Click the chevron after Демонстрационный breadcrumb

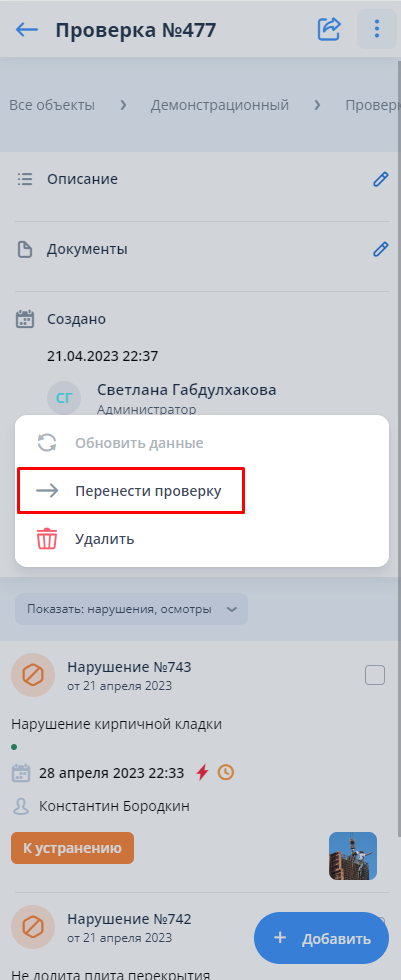(317, 105)
